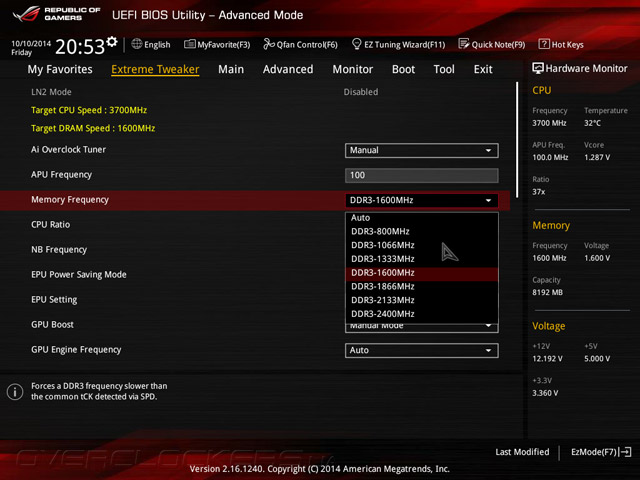
Task: Click Target CPU Speed : 3700MHz text
Action: click(x=89, y=110)
